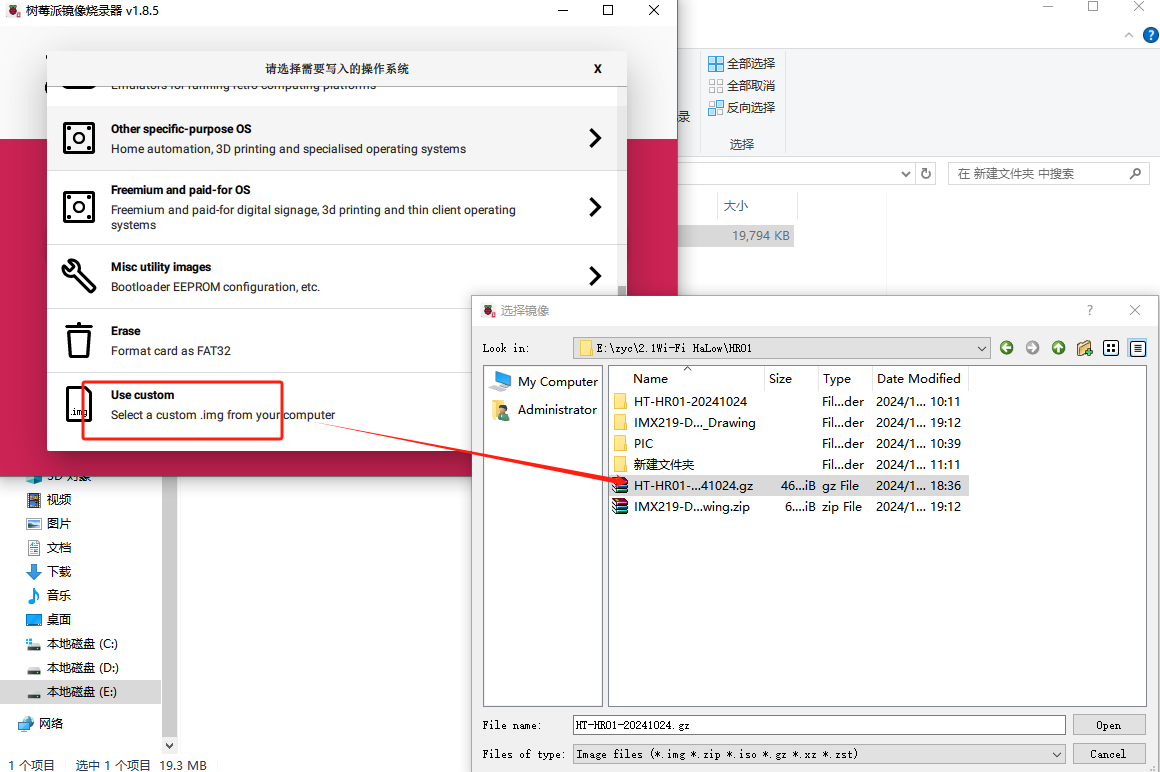Click Select None (全部取消) in Explorer ribbon
Viewport: 1160px width, 772px height.
pos(742,85)
